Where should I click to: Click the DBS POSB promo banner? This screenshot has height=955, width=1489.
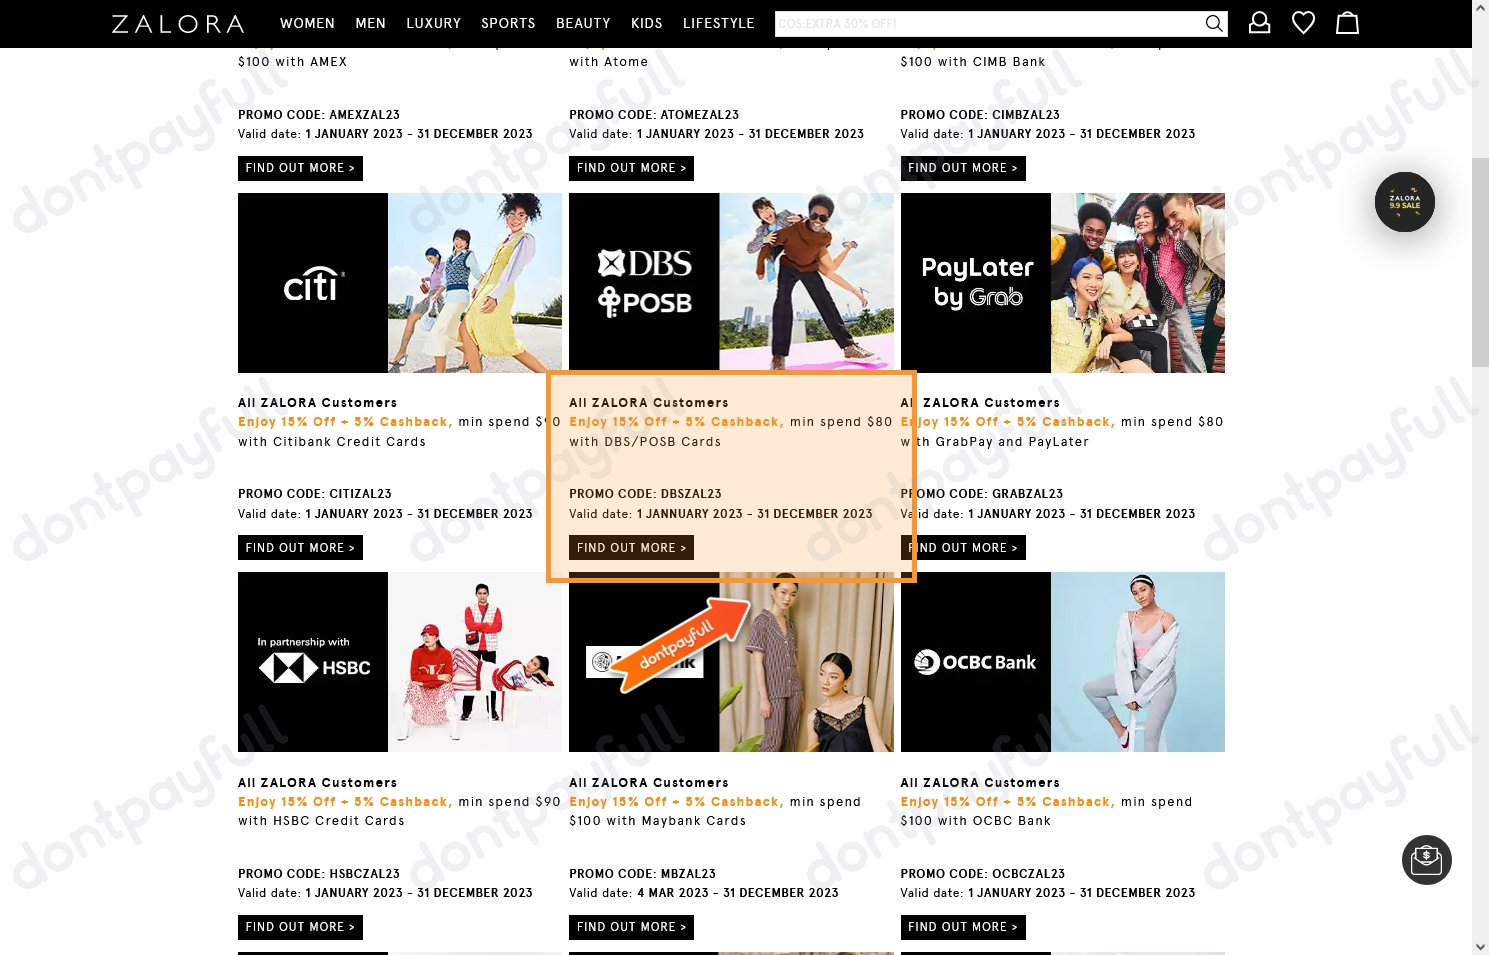point(731,283)
